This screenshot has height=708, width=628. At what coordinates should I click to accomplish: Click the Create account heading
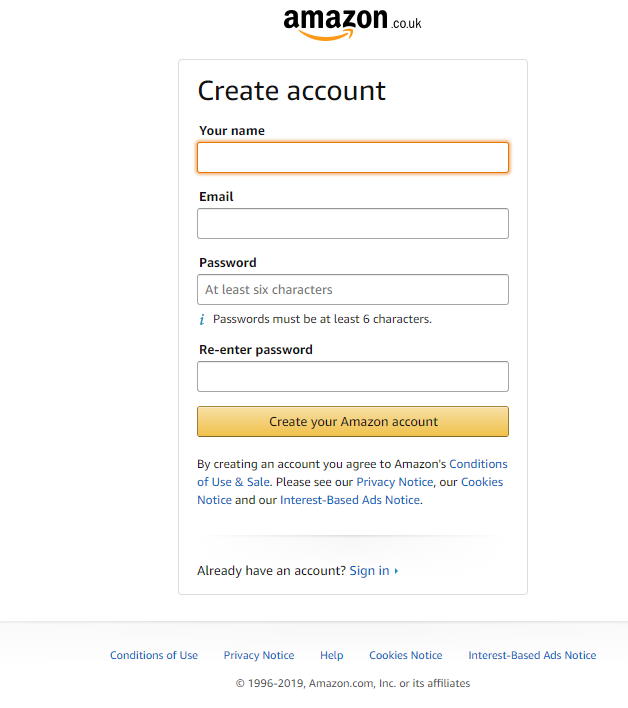pos(292,91)
